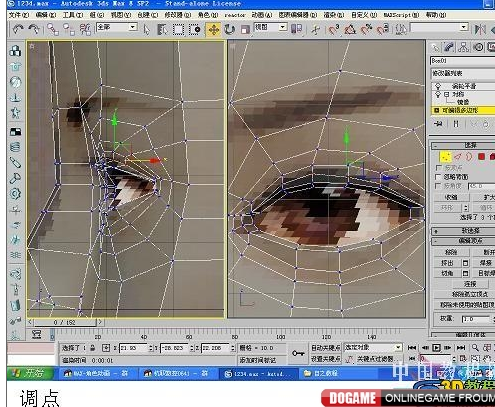
Task: Expand the Symmetry modifier tree node
Action: pyautogui.click(x=447, y=95)
